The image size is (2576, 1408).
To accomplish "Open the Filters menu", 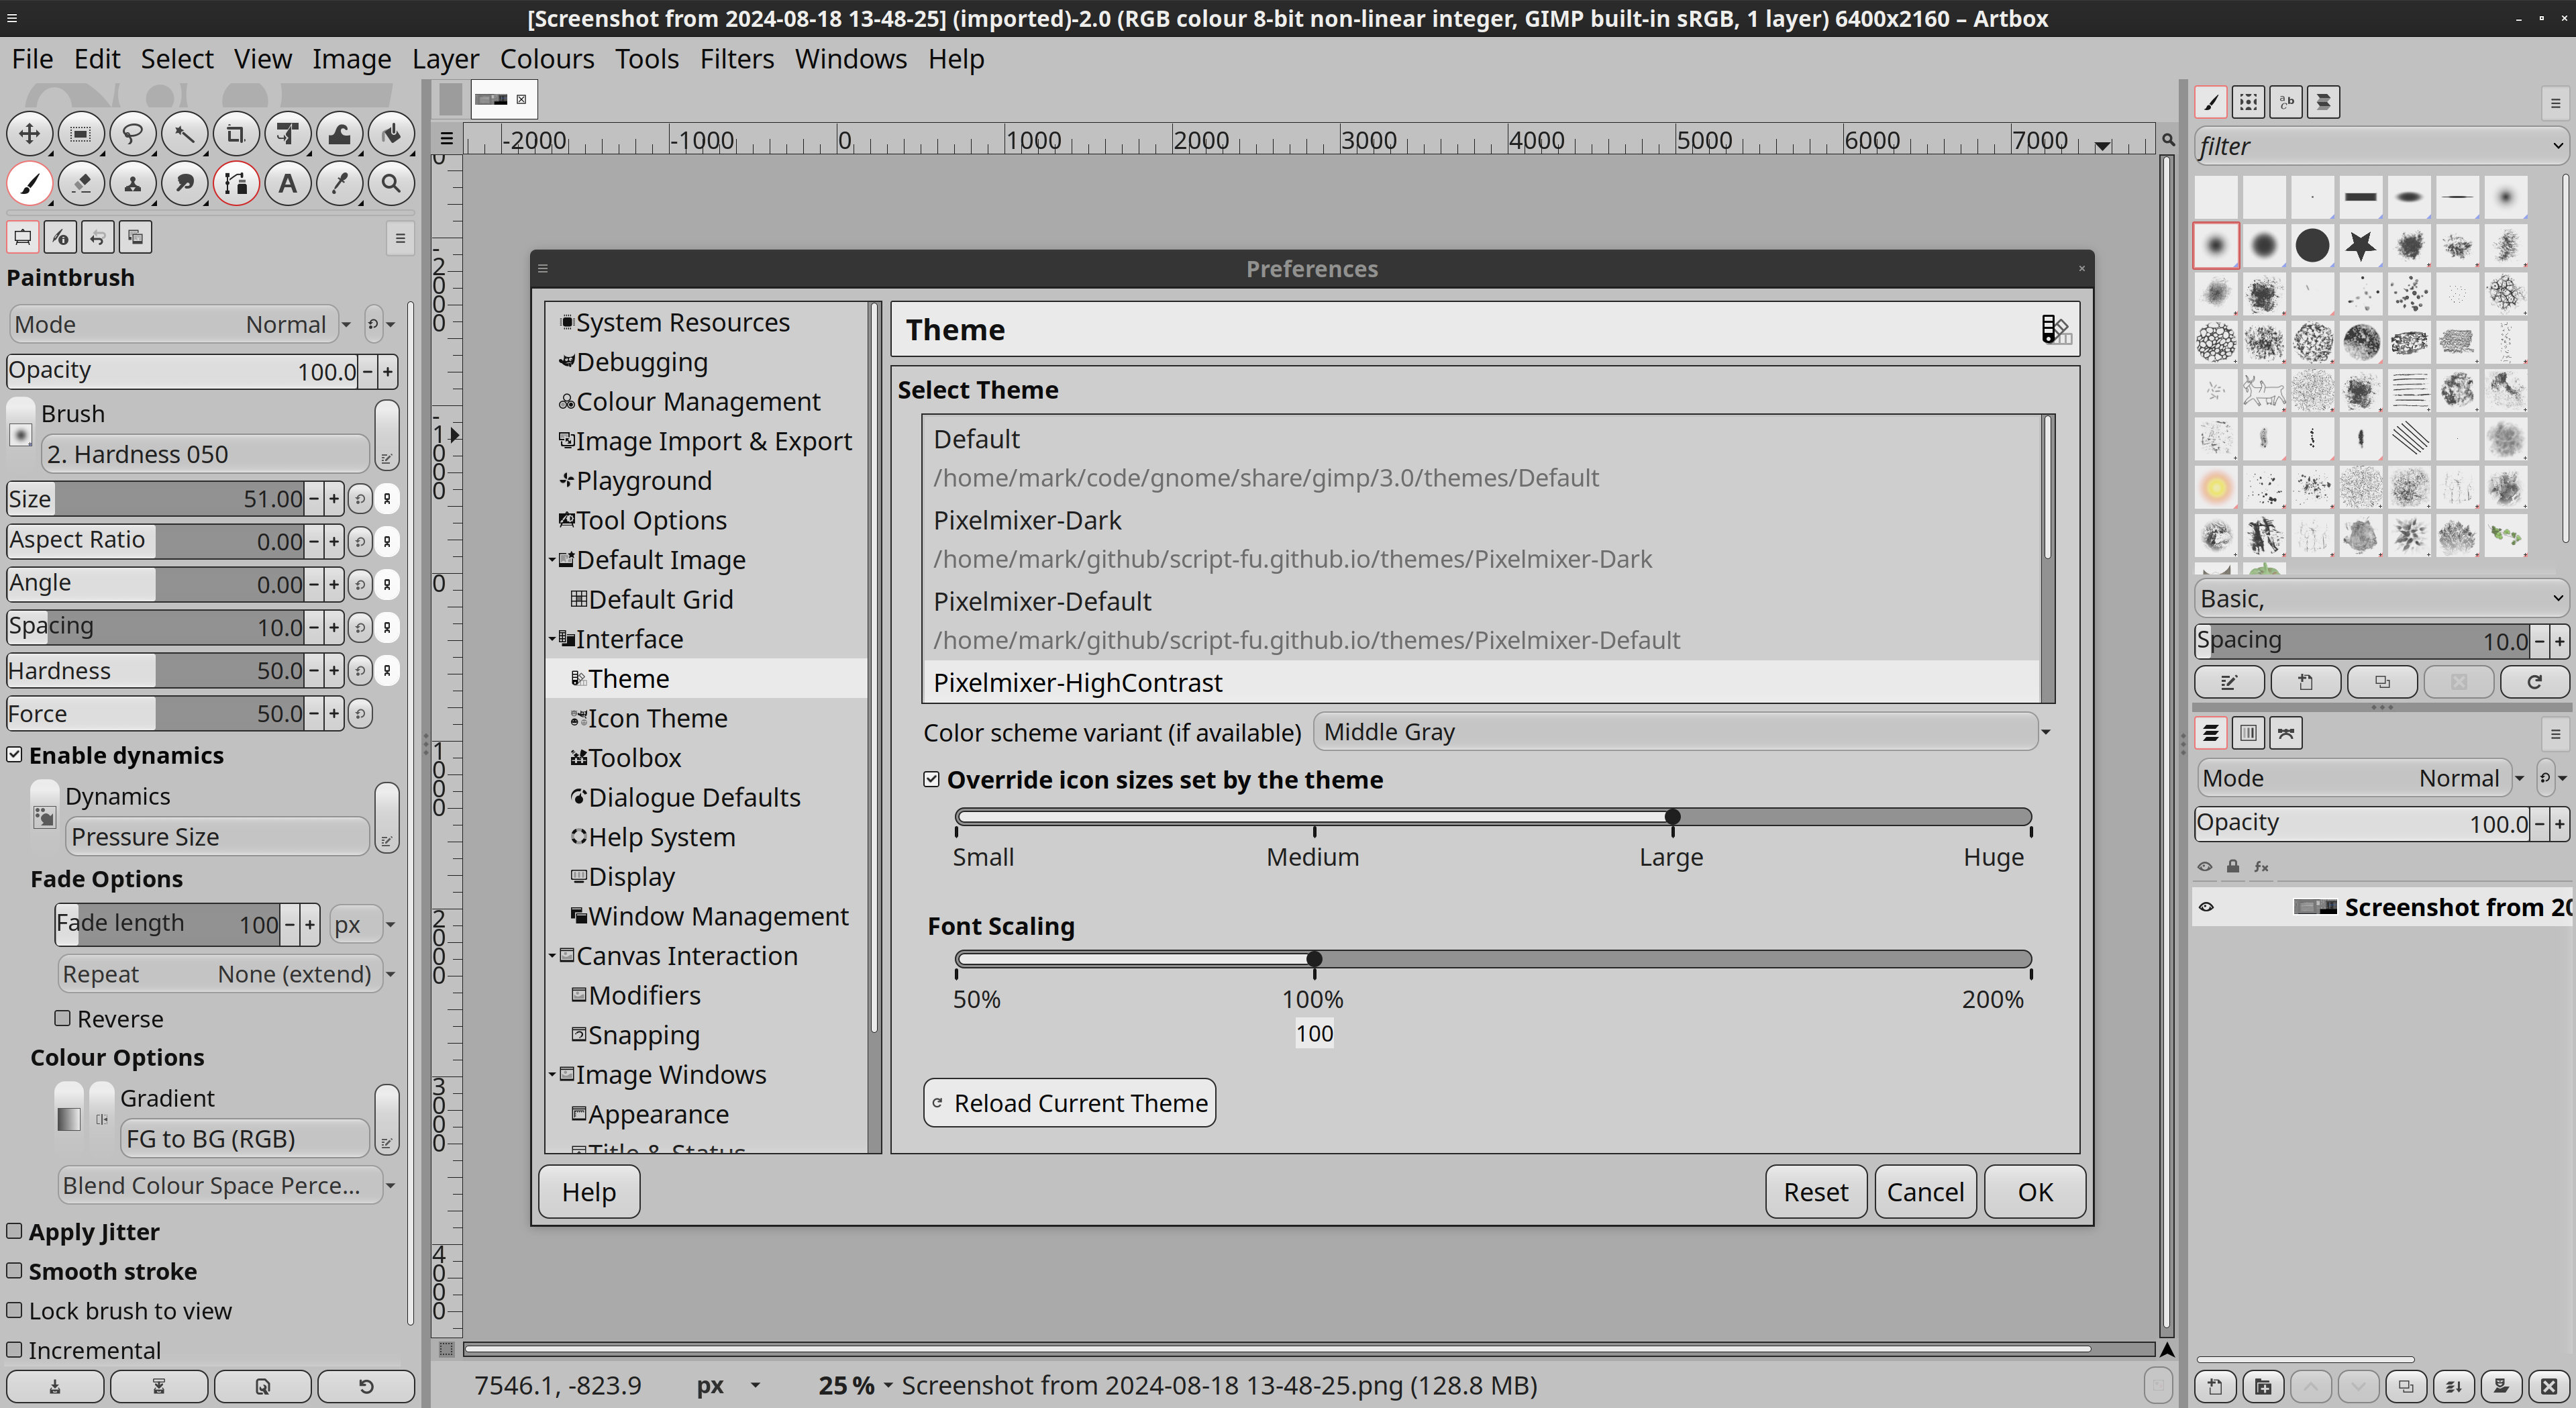I will (736, 59).
